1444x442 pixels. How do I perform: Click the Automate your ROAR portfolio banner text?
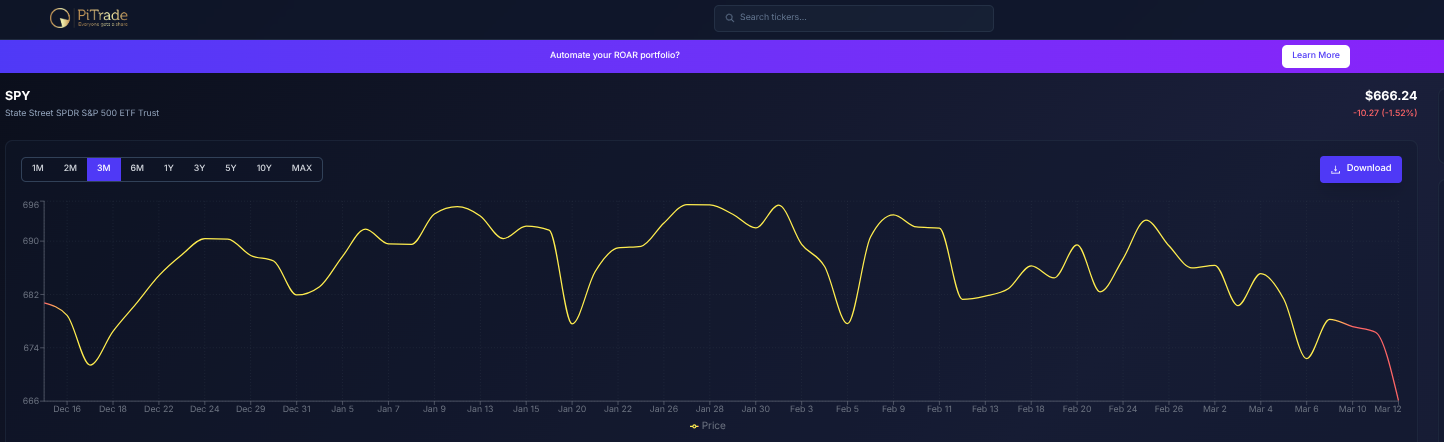(615, 55)
